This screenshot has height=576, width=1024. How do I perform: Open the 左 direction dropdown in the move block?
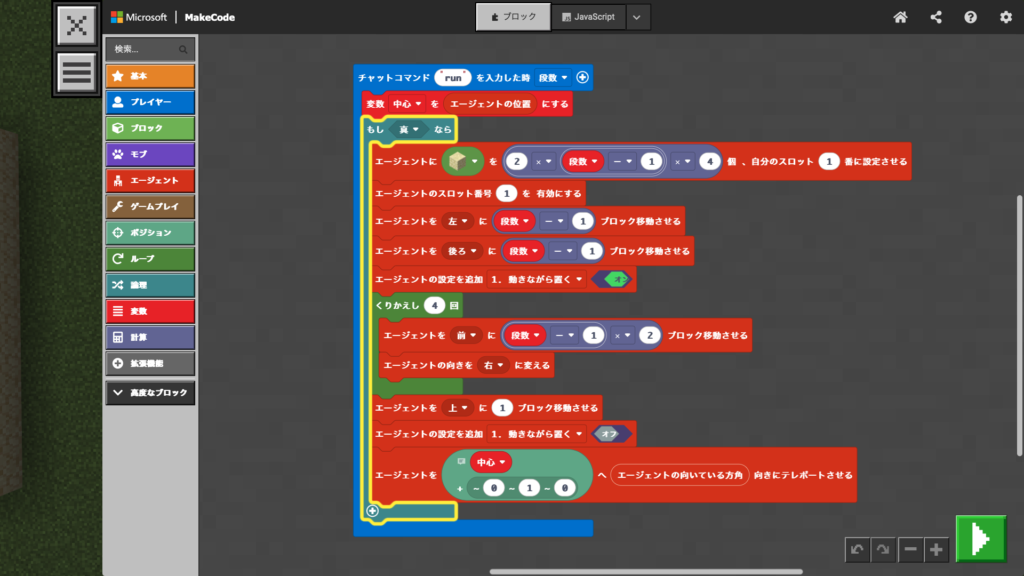[459, 220]
